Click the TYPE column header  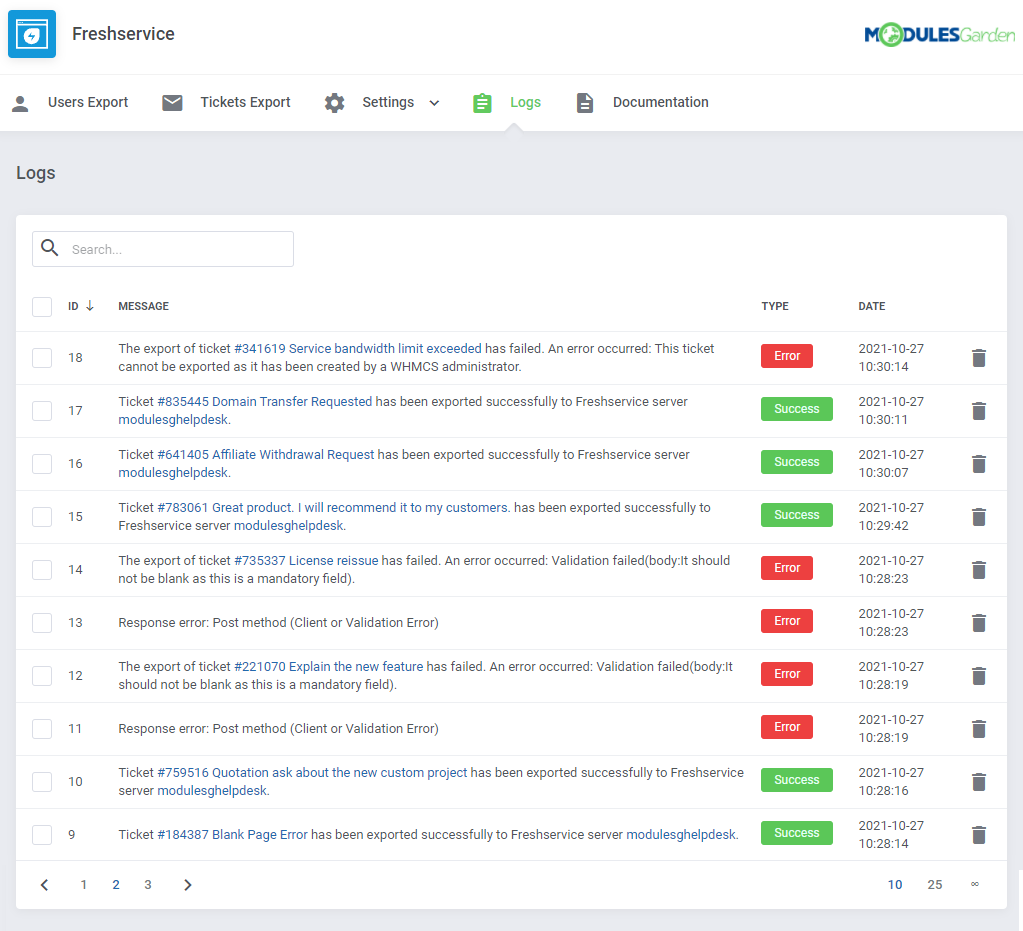click(775, 306)
